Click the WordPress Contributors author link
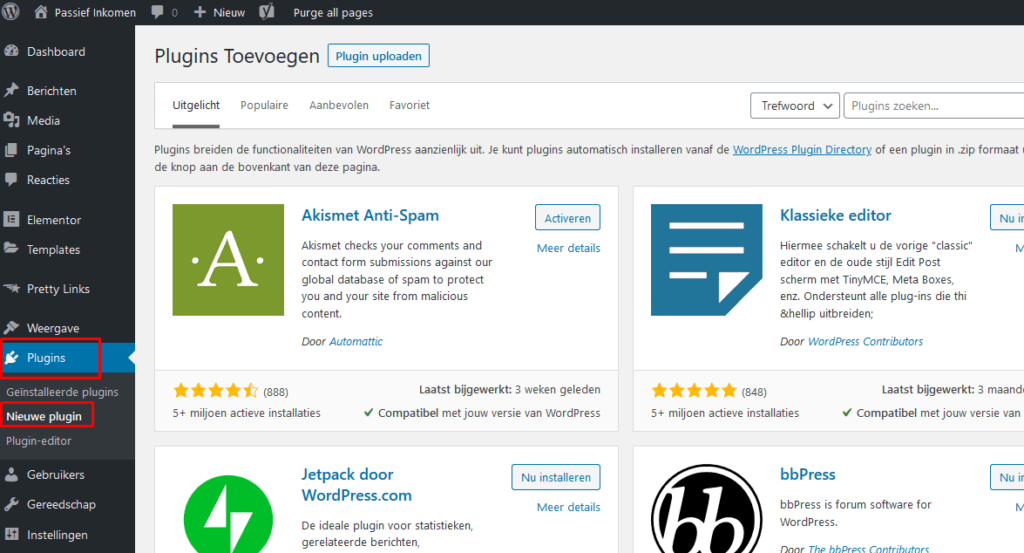This screenshot has height=553, width=1024. coord(865,341)
